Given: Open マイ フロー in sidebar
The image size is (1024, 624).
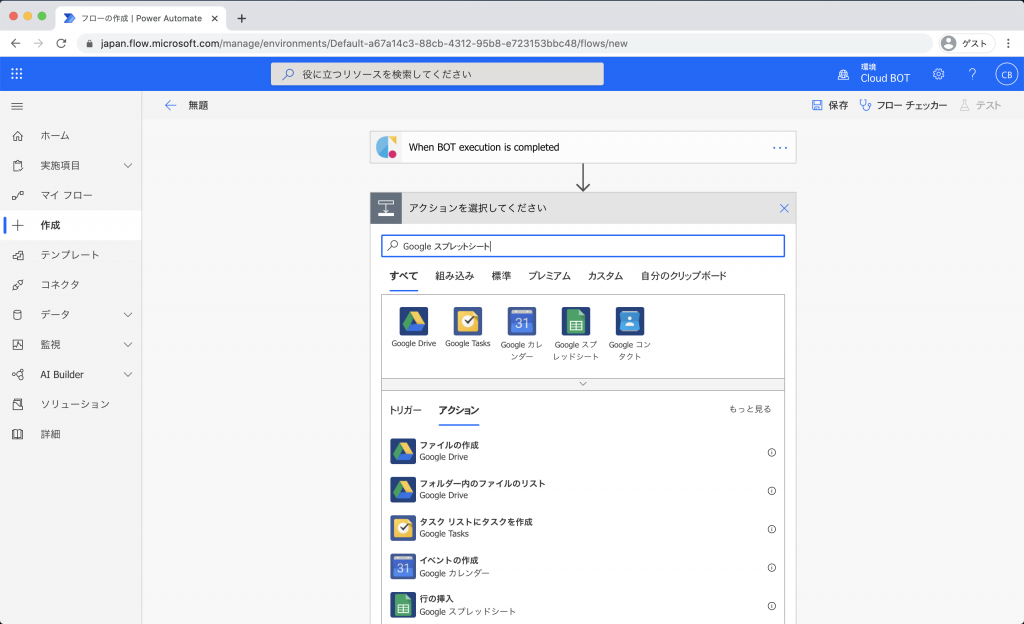Looking at the screenshot, I should [71, 195].
